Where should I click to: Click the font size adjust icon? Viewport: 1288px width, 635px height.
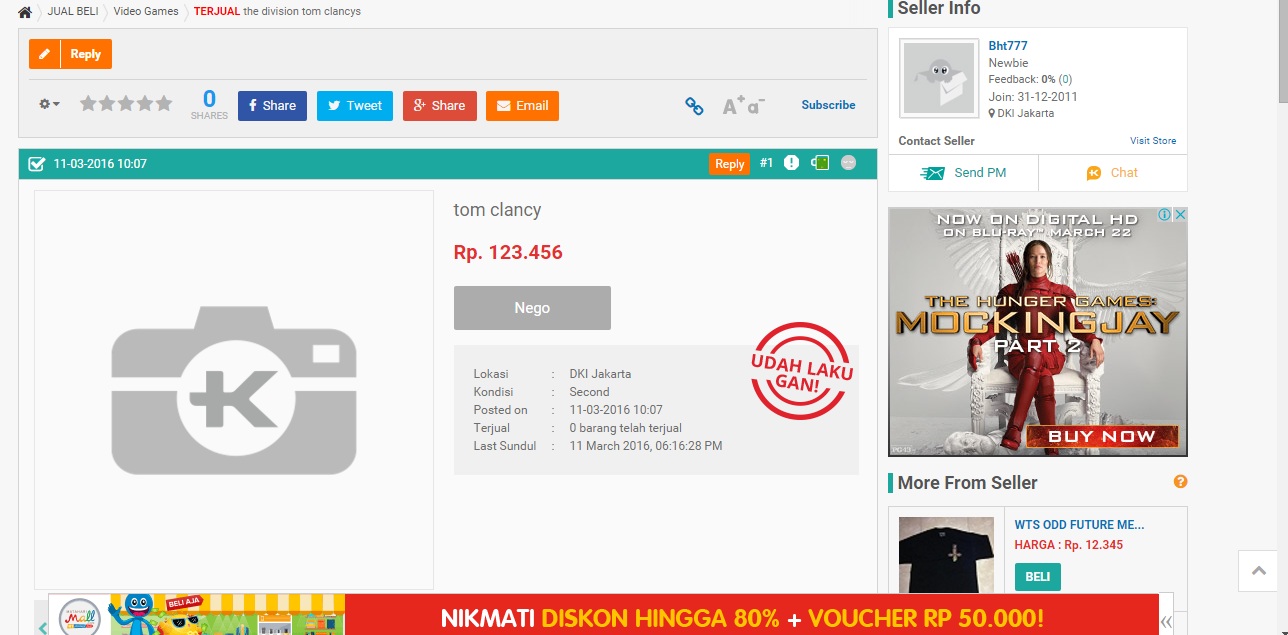click(x=743, y=106)
